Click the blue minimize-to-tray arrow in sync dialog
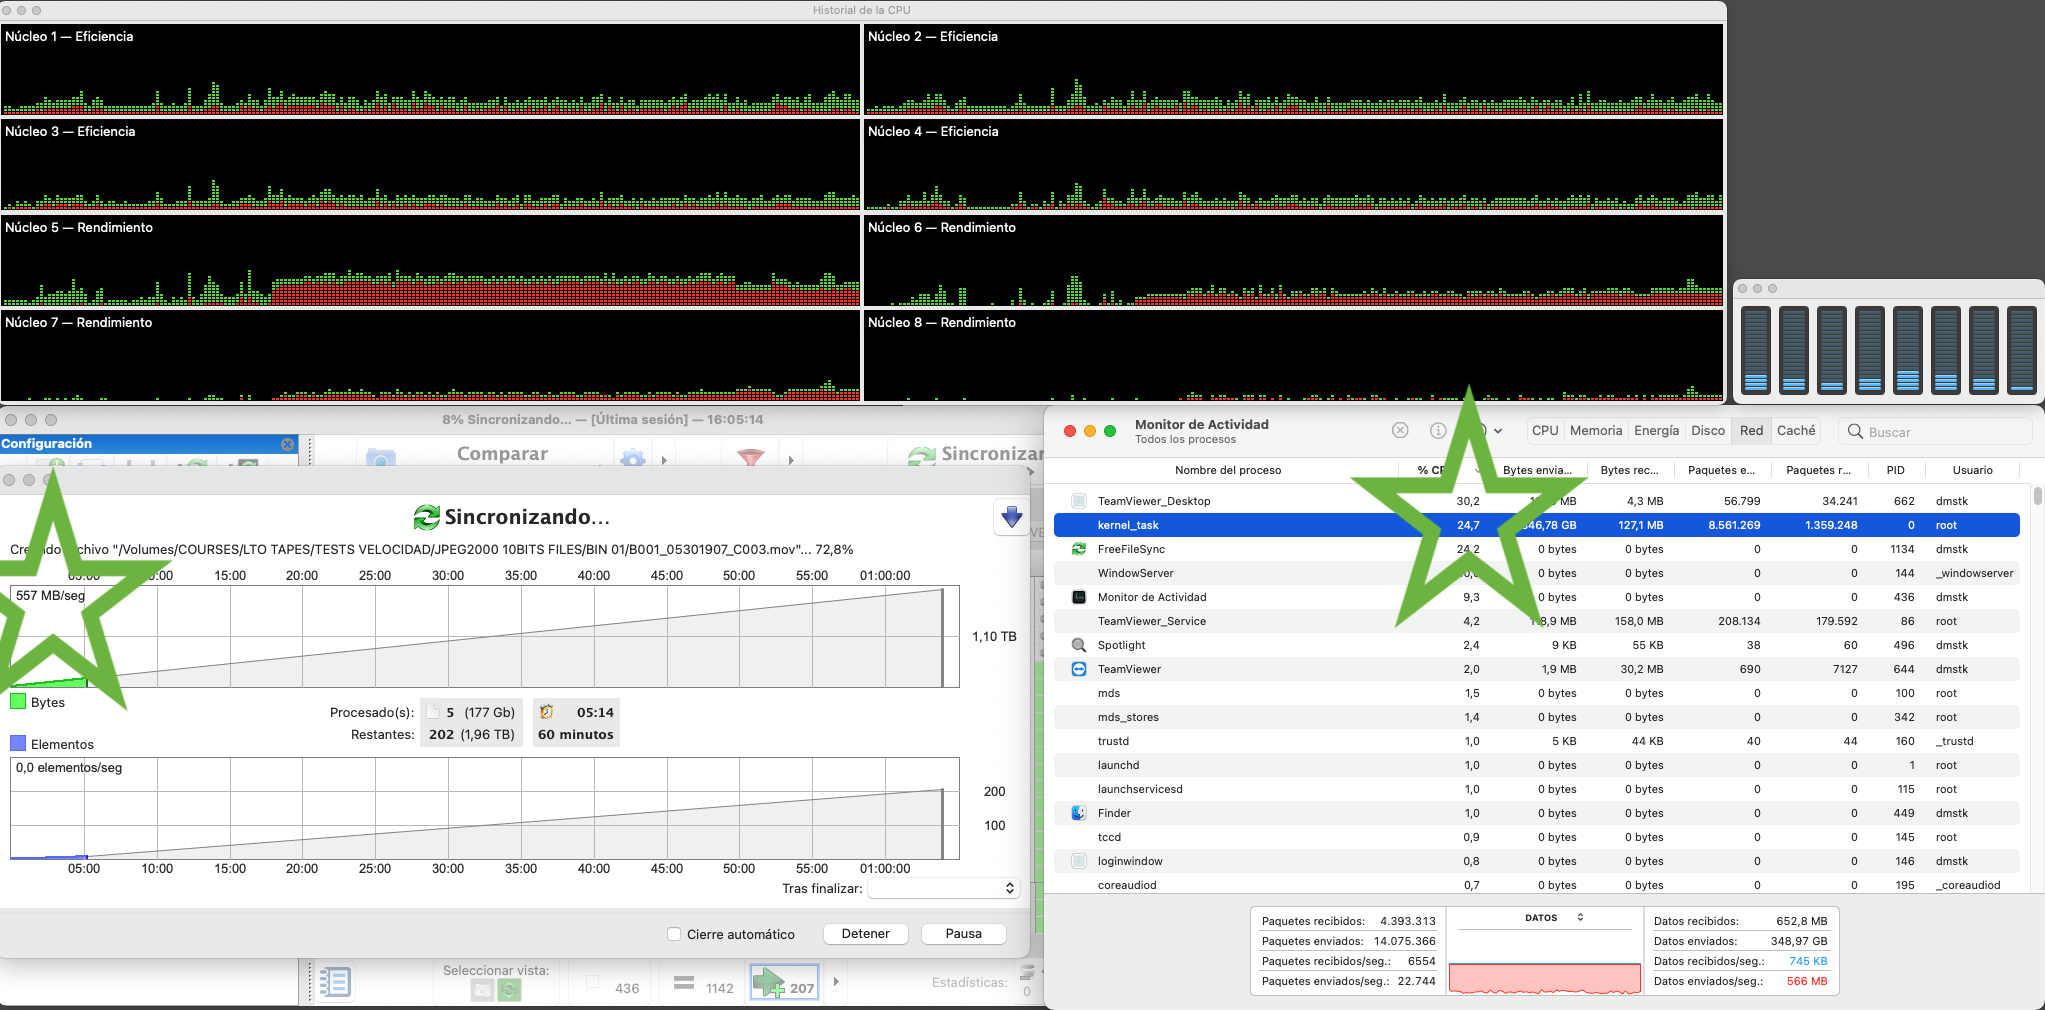The image size is (2045, 1010). (1011, 517)
